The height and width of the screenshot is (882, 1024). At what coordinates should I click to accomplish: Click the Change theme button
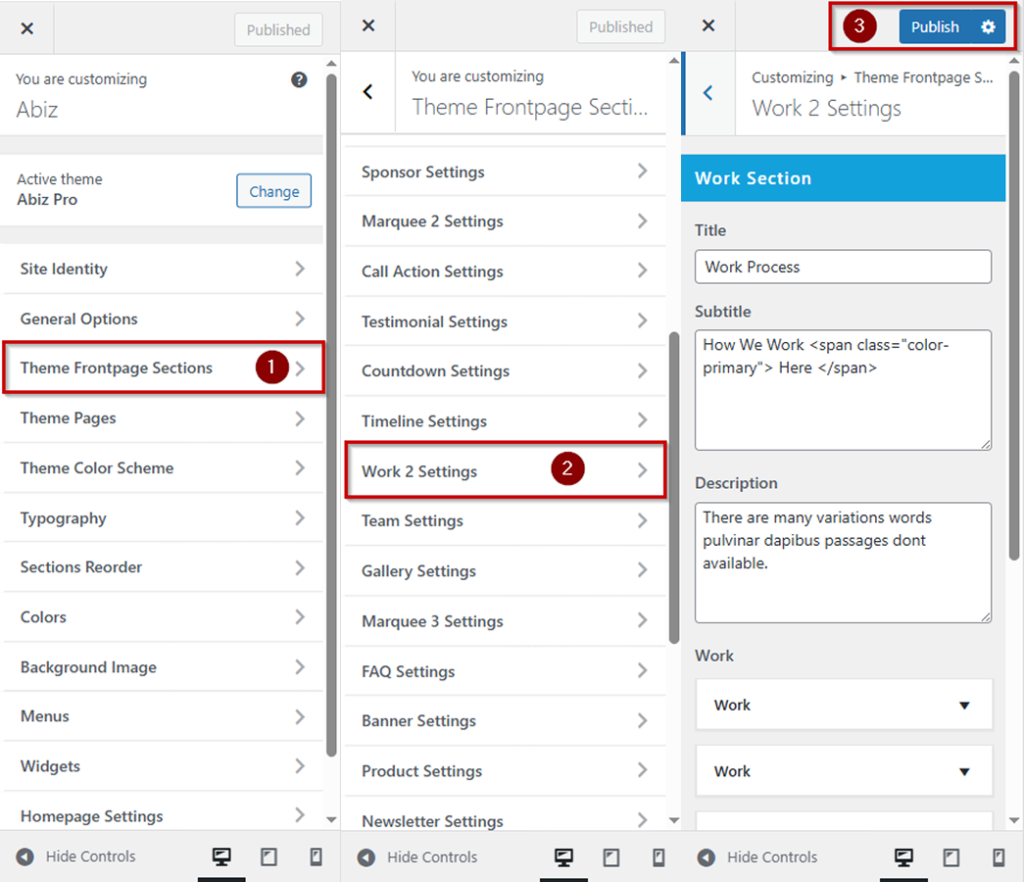click(274, 191)
